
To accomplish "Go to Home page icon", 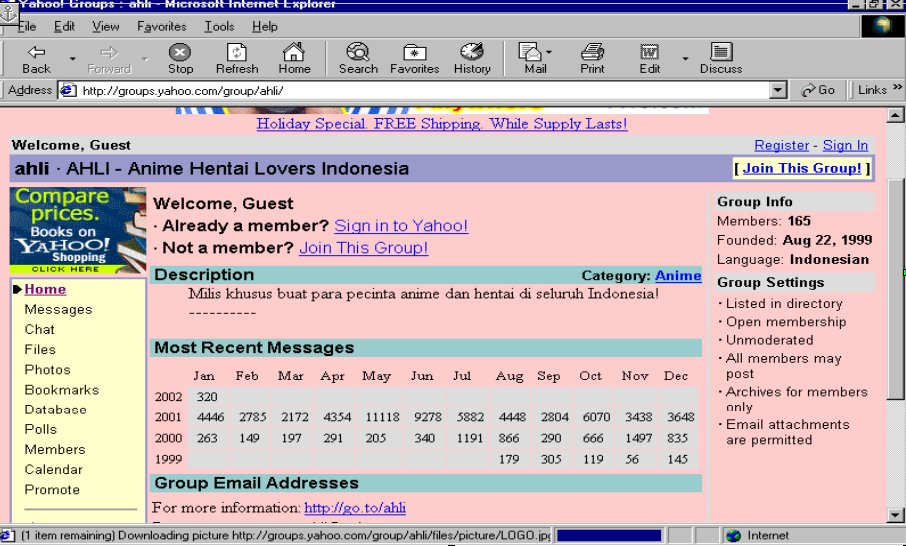I will click(x=294, y=52).
